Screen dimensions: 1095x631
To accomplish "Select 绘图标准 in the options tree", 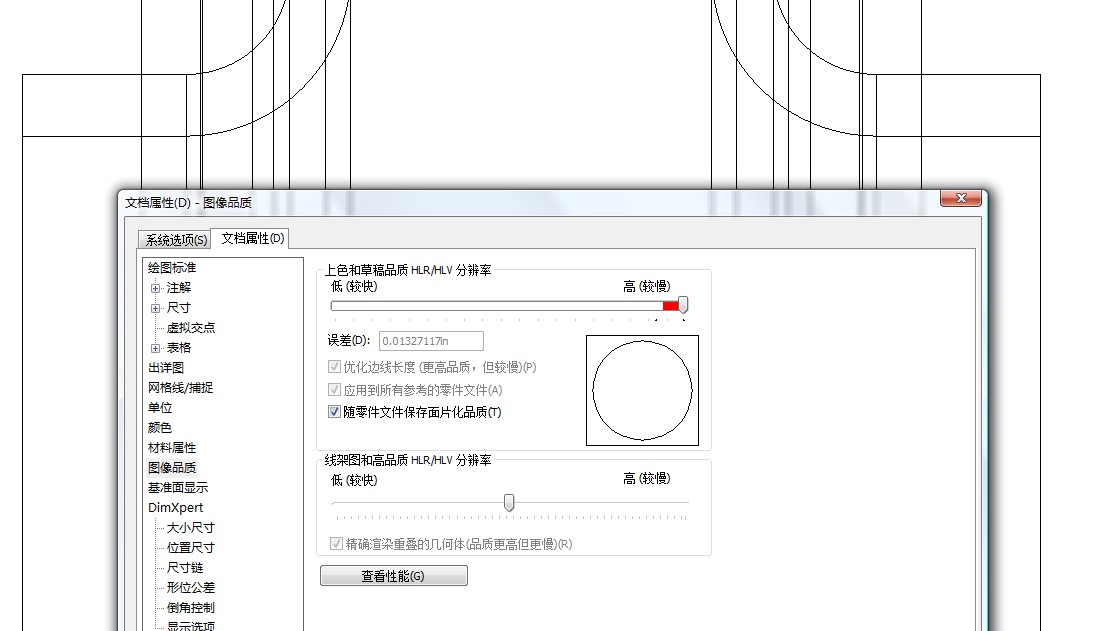I will (172, 267).
